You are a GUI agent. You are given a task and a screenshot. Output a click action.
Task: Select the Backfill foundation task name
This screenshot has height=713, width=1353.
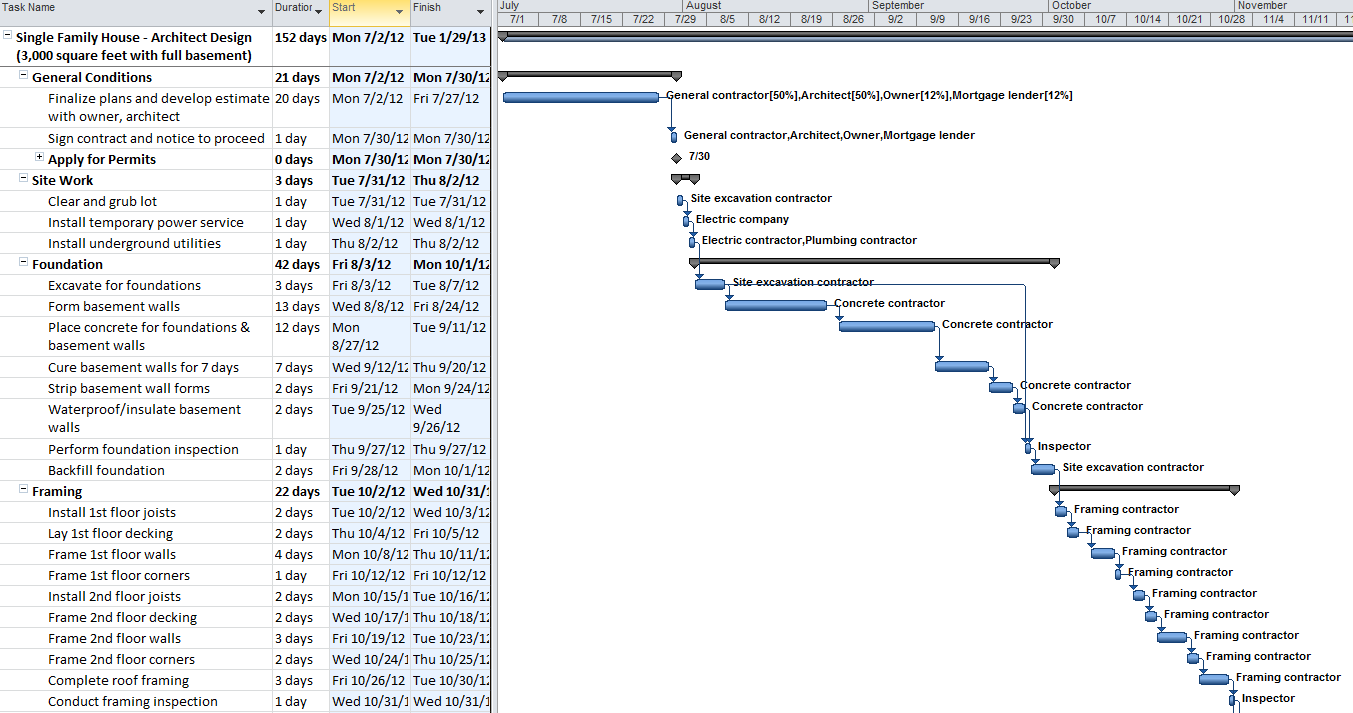click(x=106, y=470)
